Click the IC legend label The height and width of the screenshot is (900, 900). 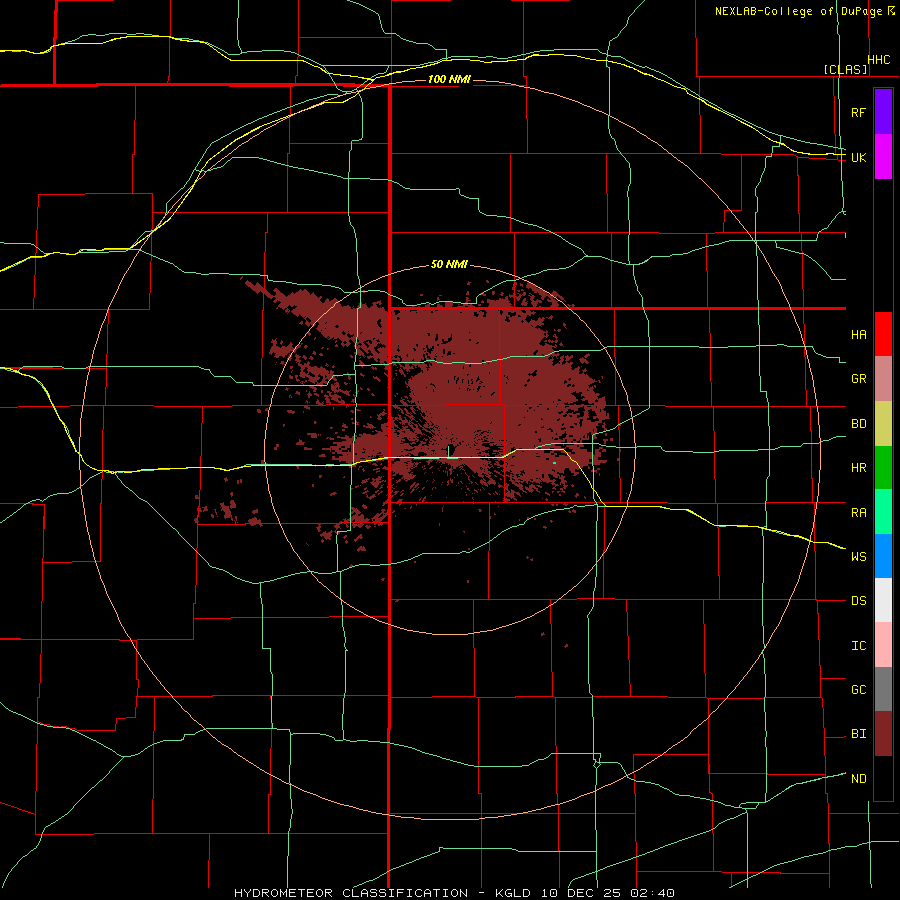coord(858,646)
